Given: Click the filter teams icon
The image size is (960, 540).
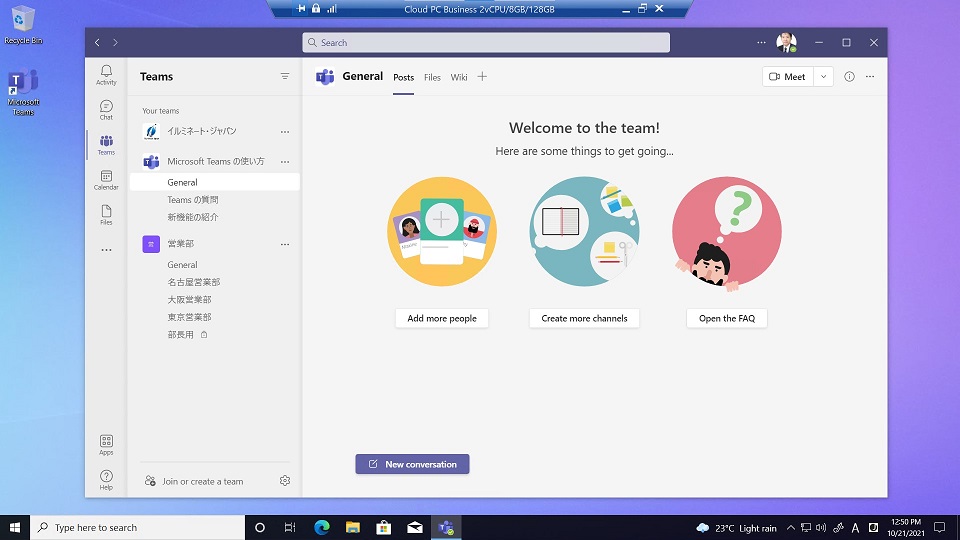Looking at the screenshot, I should [x=285, y=77].
